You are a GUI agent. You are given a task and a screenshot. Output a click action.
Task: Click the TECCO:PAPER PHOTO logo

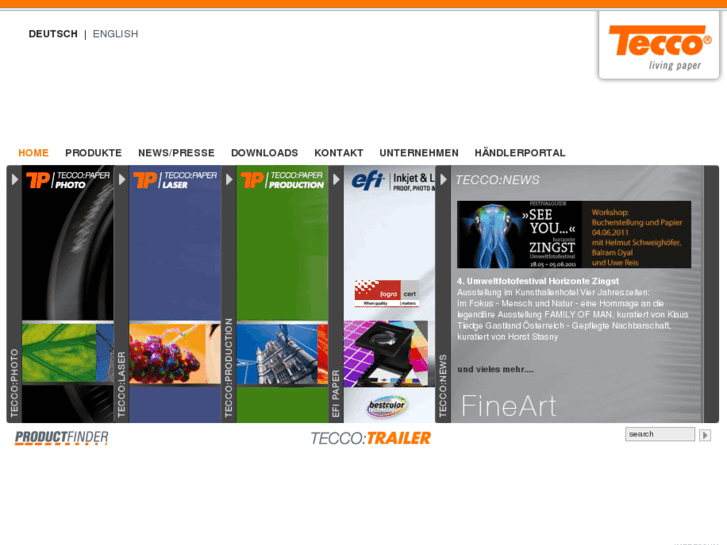pyautogui.click(x=68, y=180)
